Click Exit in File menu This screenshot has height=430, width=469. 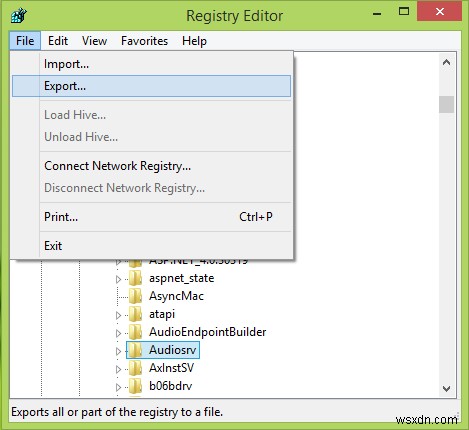pyautogui.click(x=151, y=246)
